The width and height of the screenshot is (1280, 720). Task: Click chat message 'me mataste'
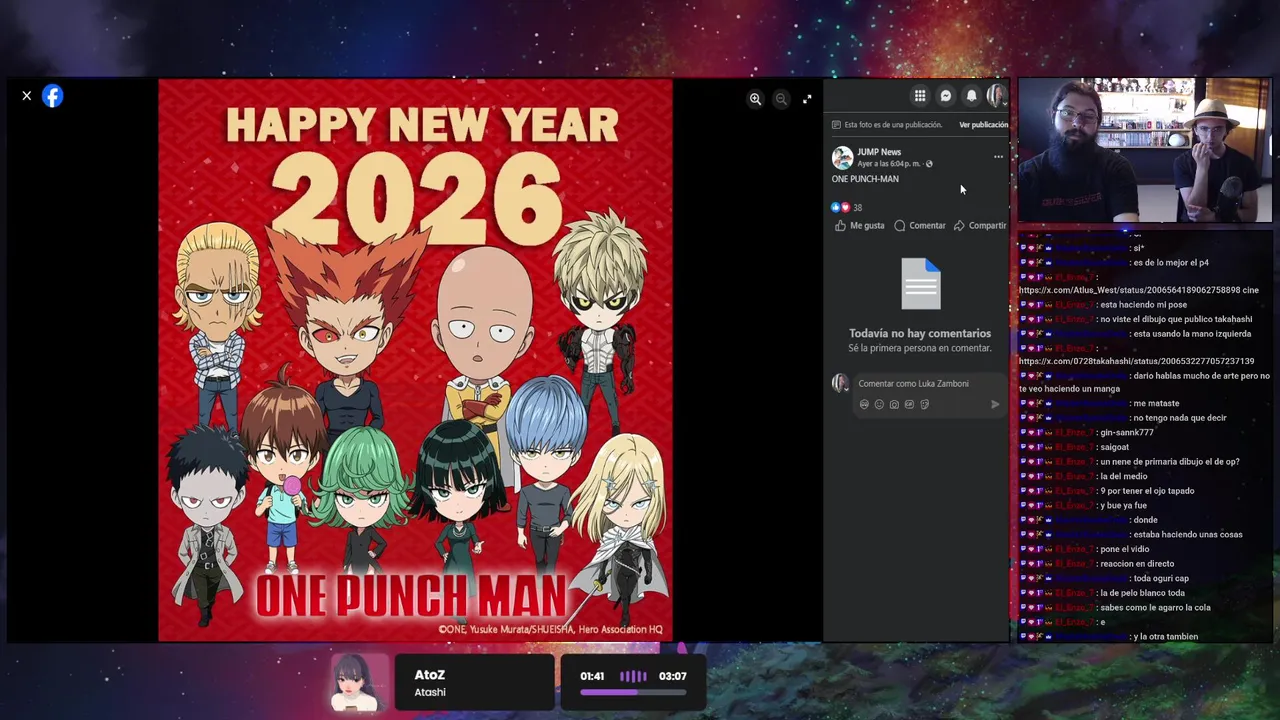coord(1156,403)
